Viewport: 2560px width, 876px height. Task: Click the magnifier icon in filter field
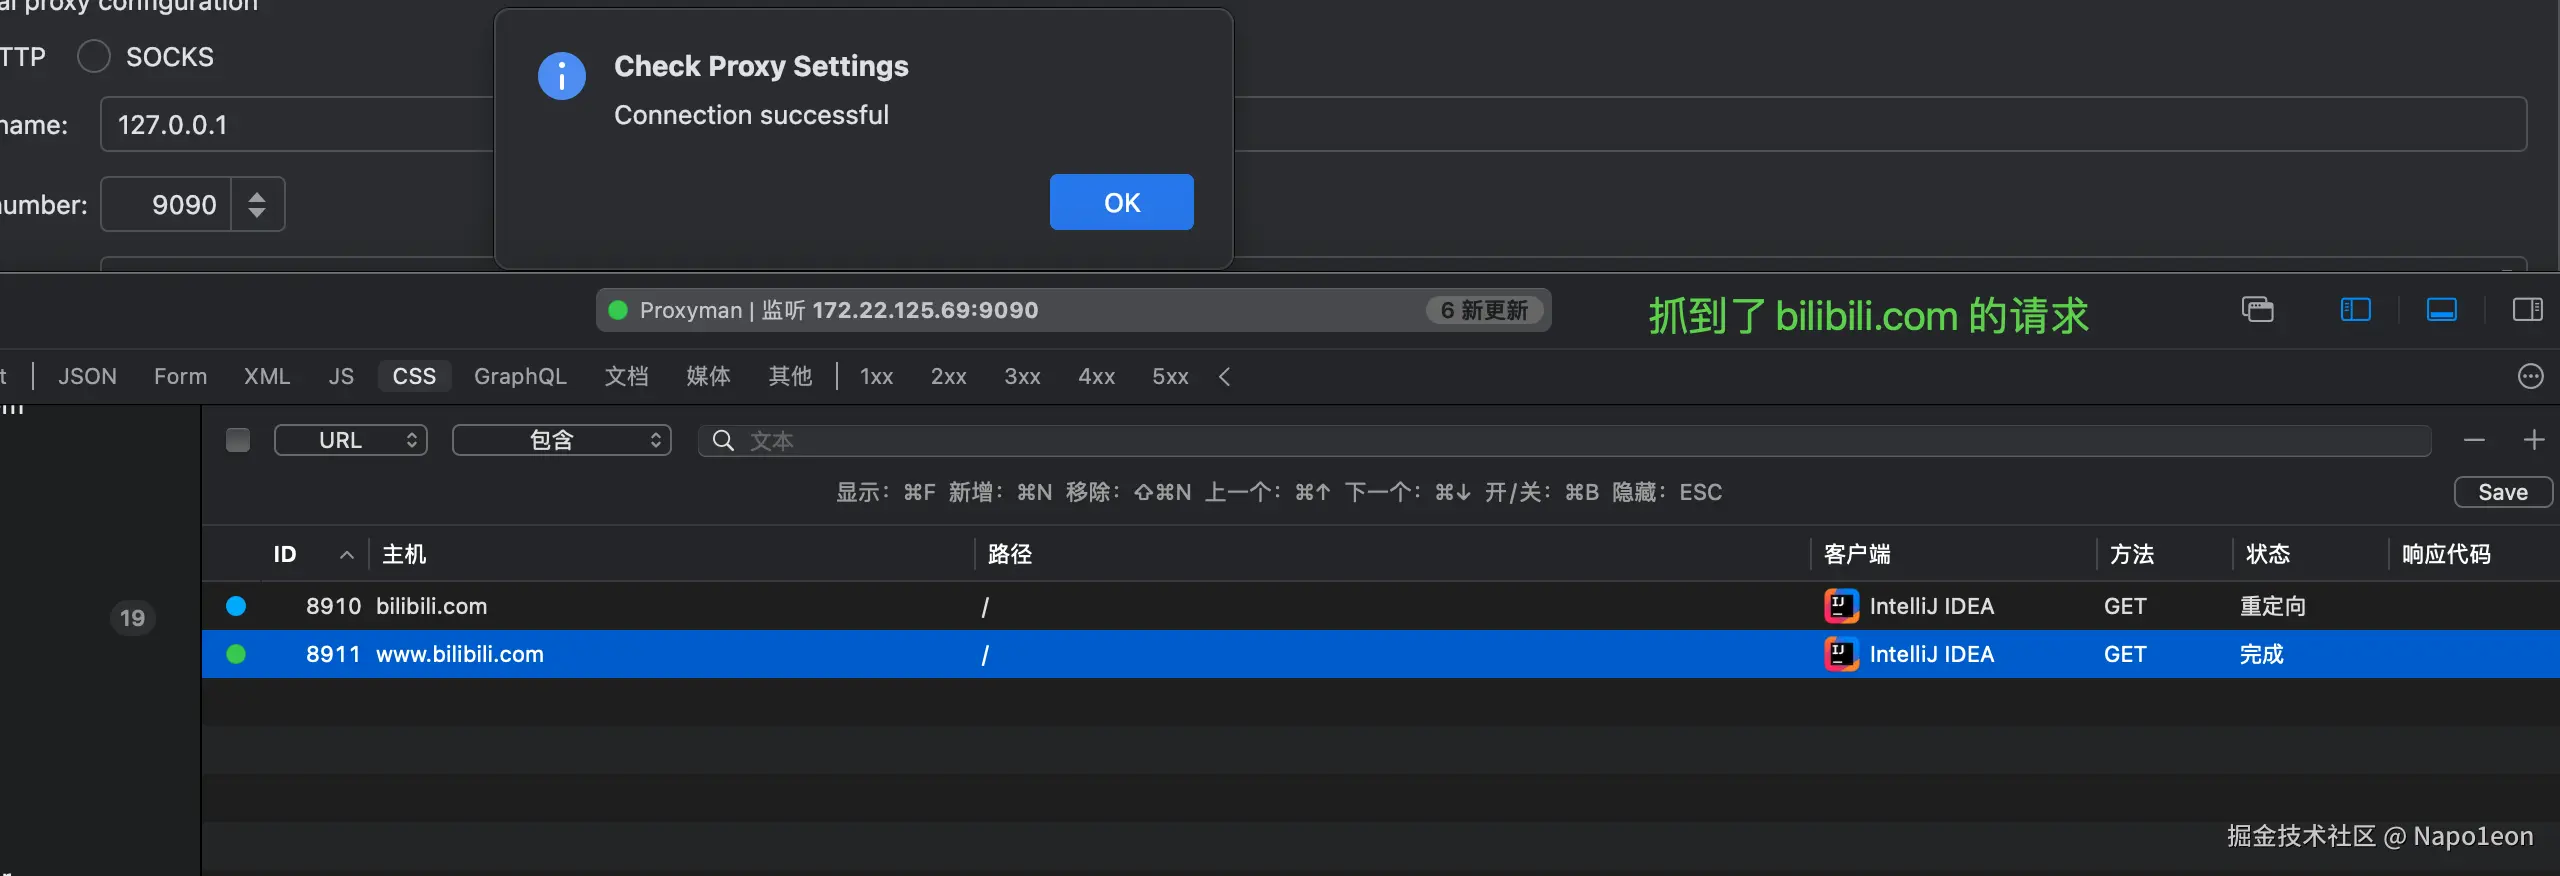(x=723, y=440)
